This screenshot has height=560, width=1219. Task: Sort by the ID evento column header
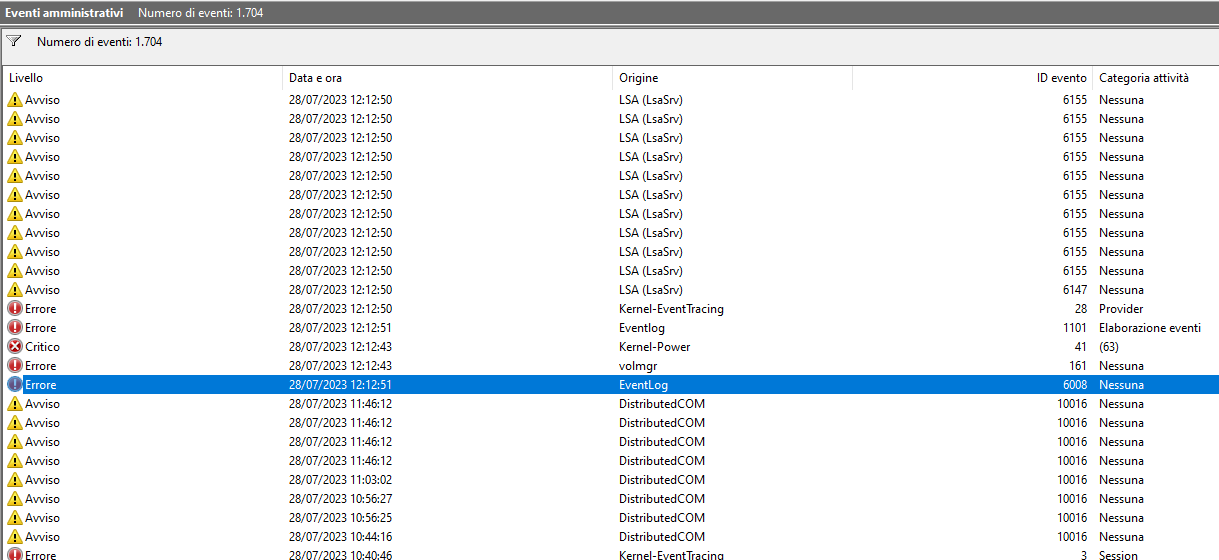pyautogui.click(x=973, y=78)
